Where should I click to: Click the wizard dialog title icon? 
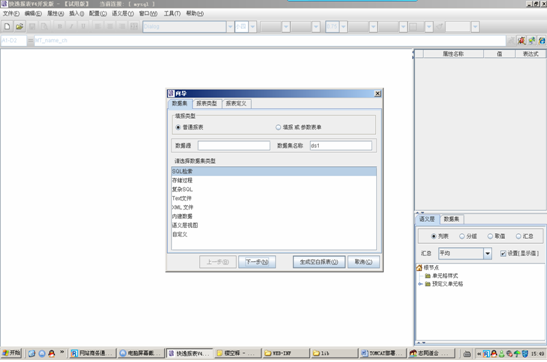tap(171, 93)
